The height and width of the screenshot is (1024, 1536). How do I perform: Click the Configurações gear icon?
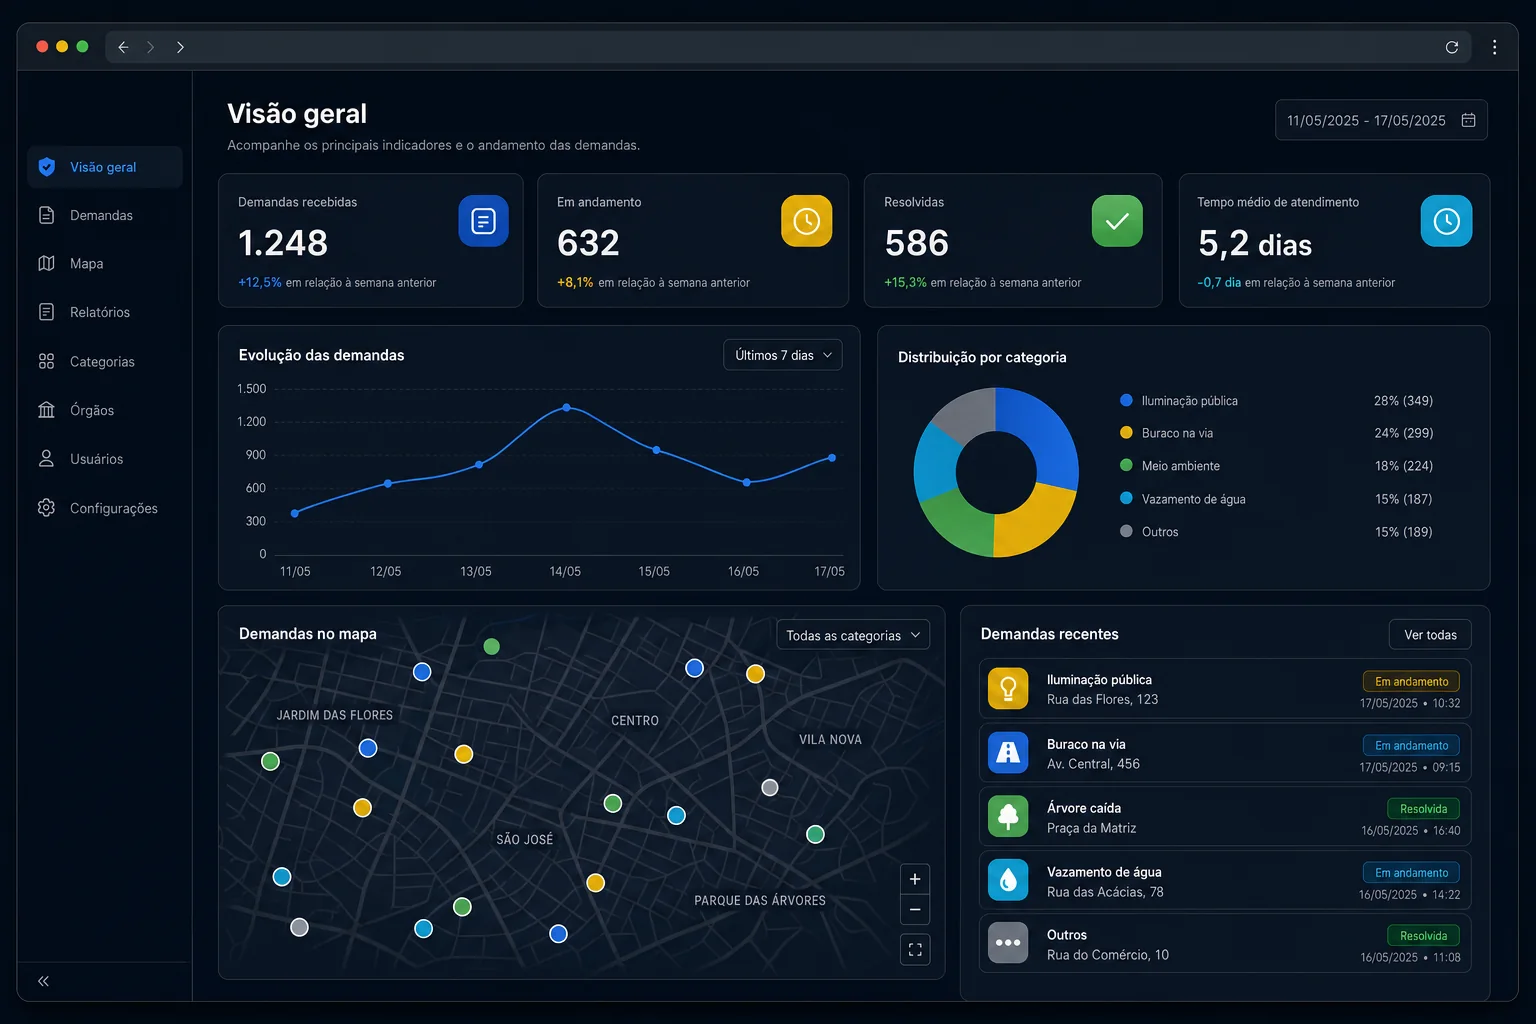coord(46,508)
